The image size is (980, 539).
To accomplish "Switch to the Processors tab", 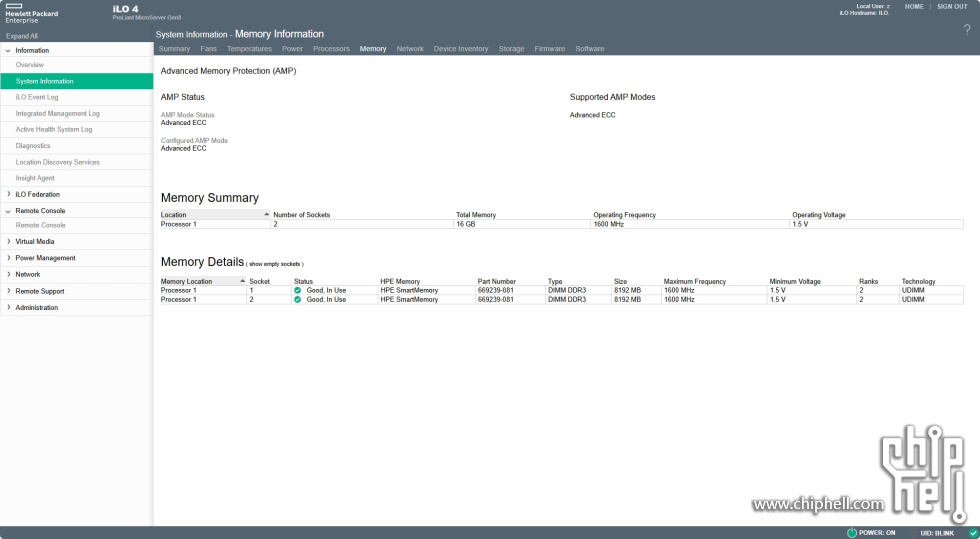I will pos(331,49).
